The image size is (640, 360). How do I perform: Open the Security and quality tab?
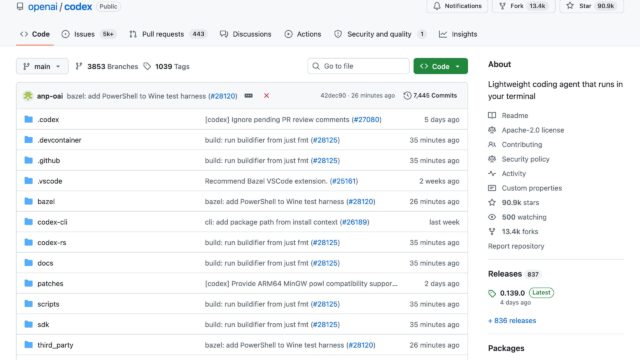pyautogui.click(x=380, y=34)
